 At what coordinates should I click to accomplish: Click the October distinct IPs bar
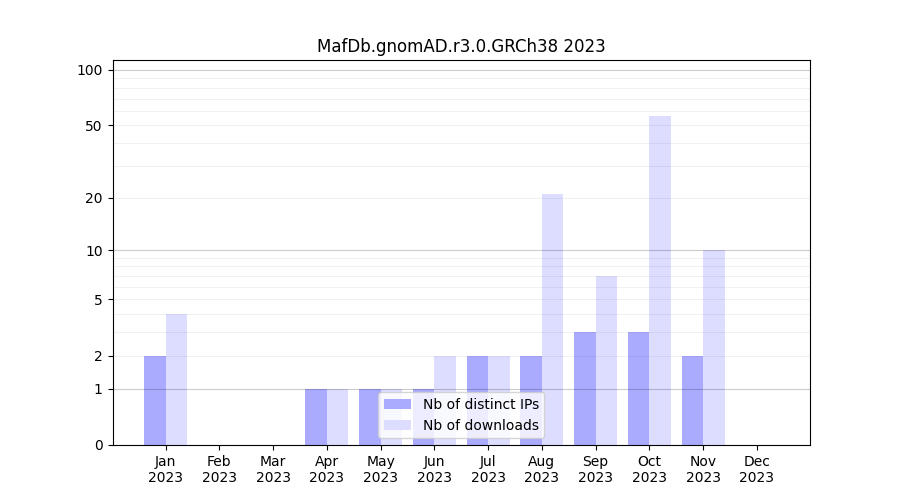tap(638, 388)
